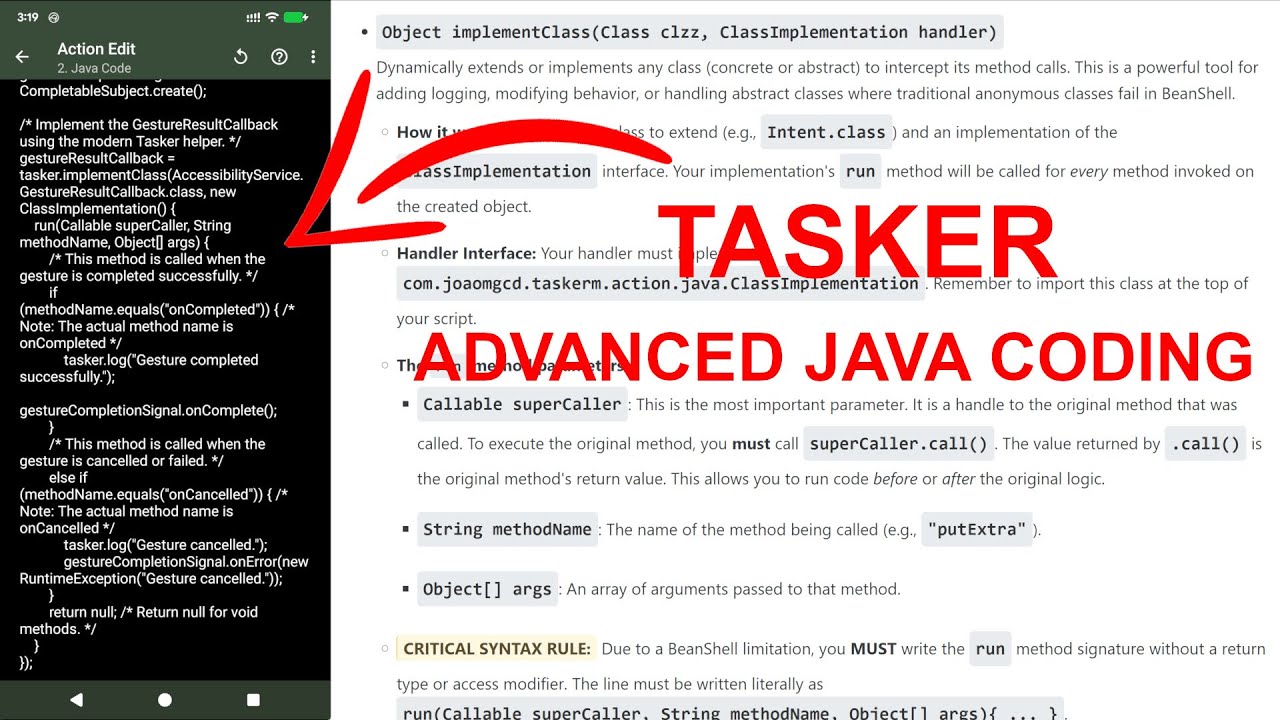1280x720 pixels.
Task: Tap the back arrow in Action Edit
Action: (x=22, y=57)
